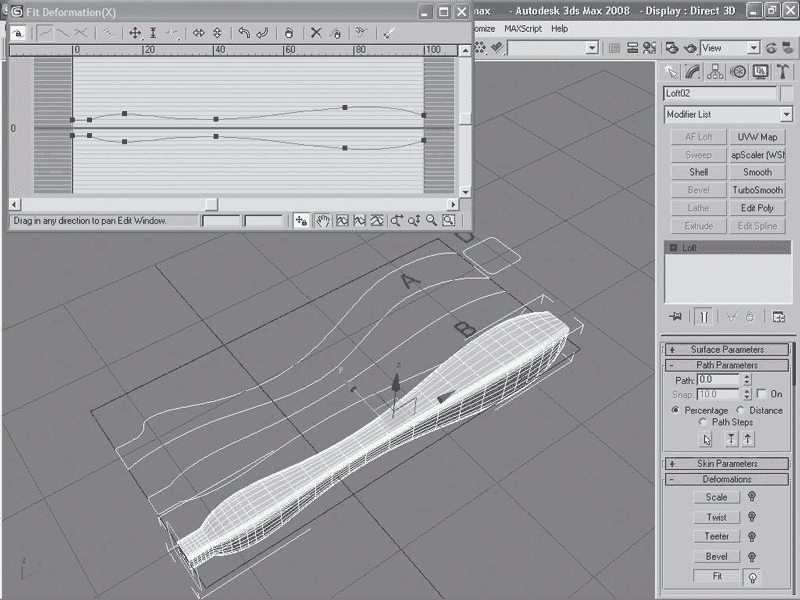Open the Utilities hammer panel tab
Screen dimensions: 800x600
782,72
